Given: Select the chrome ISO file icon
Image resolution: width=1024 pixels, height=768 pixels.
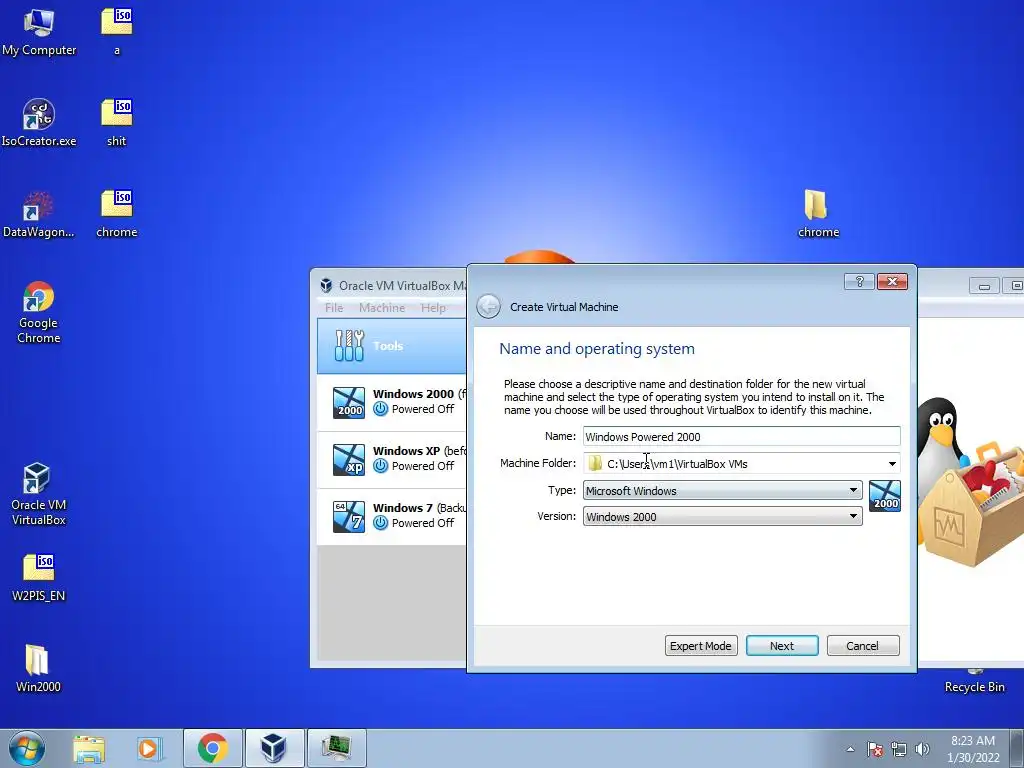Looking at the screenshot, I should (x=117, y=214).
